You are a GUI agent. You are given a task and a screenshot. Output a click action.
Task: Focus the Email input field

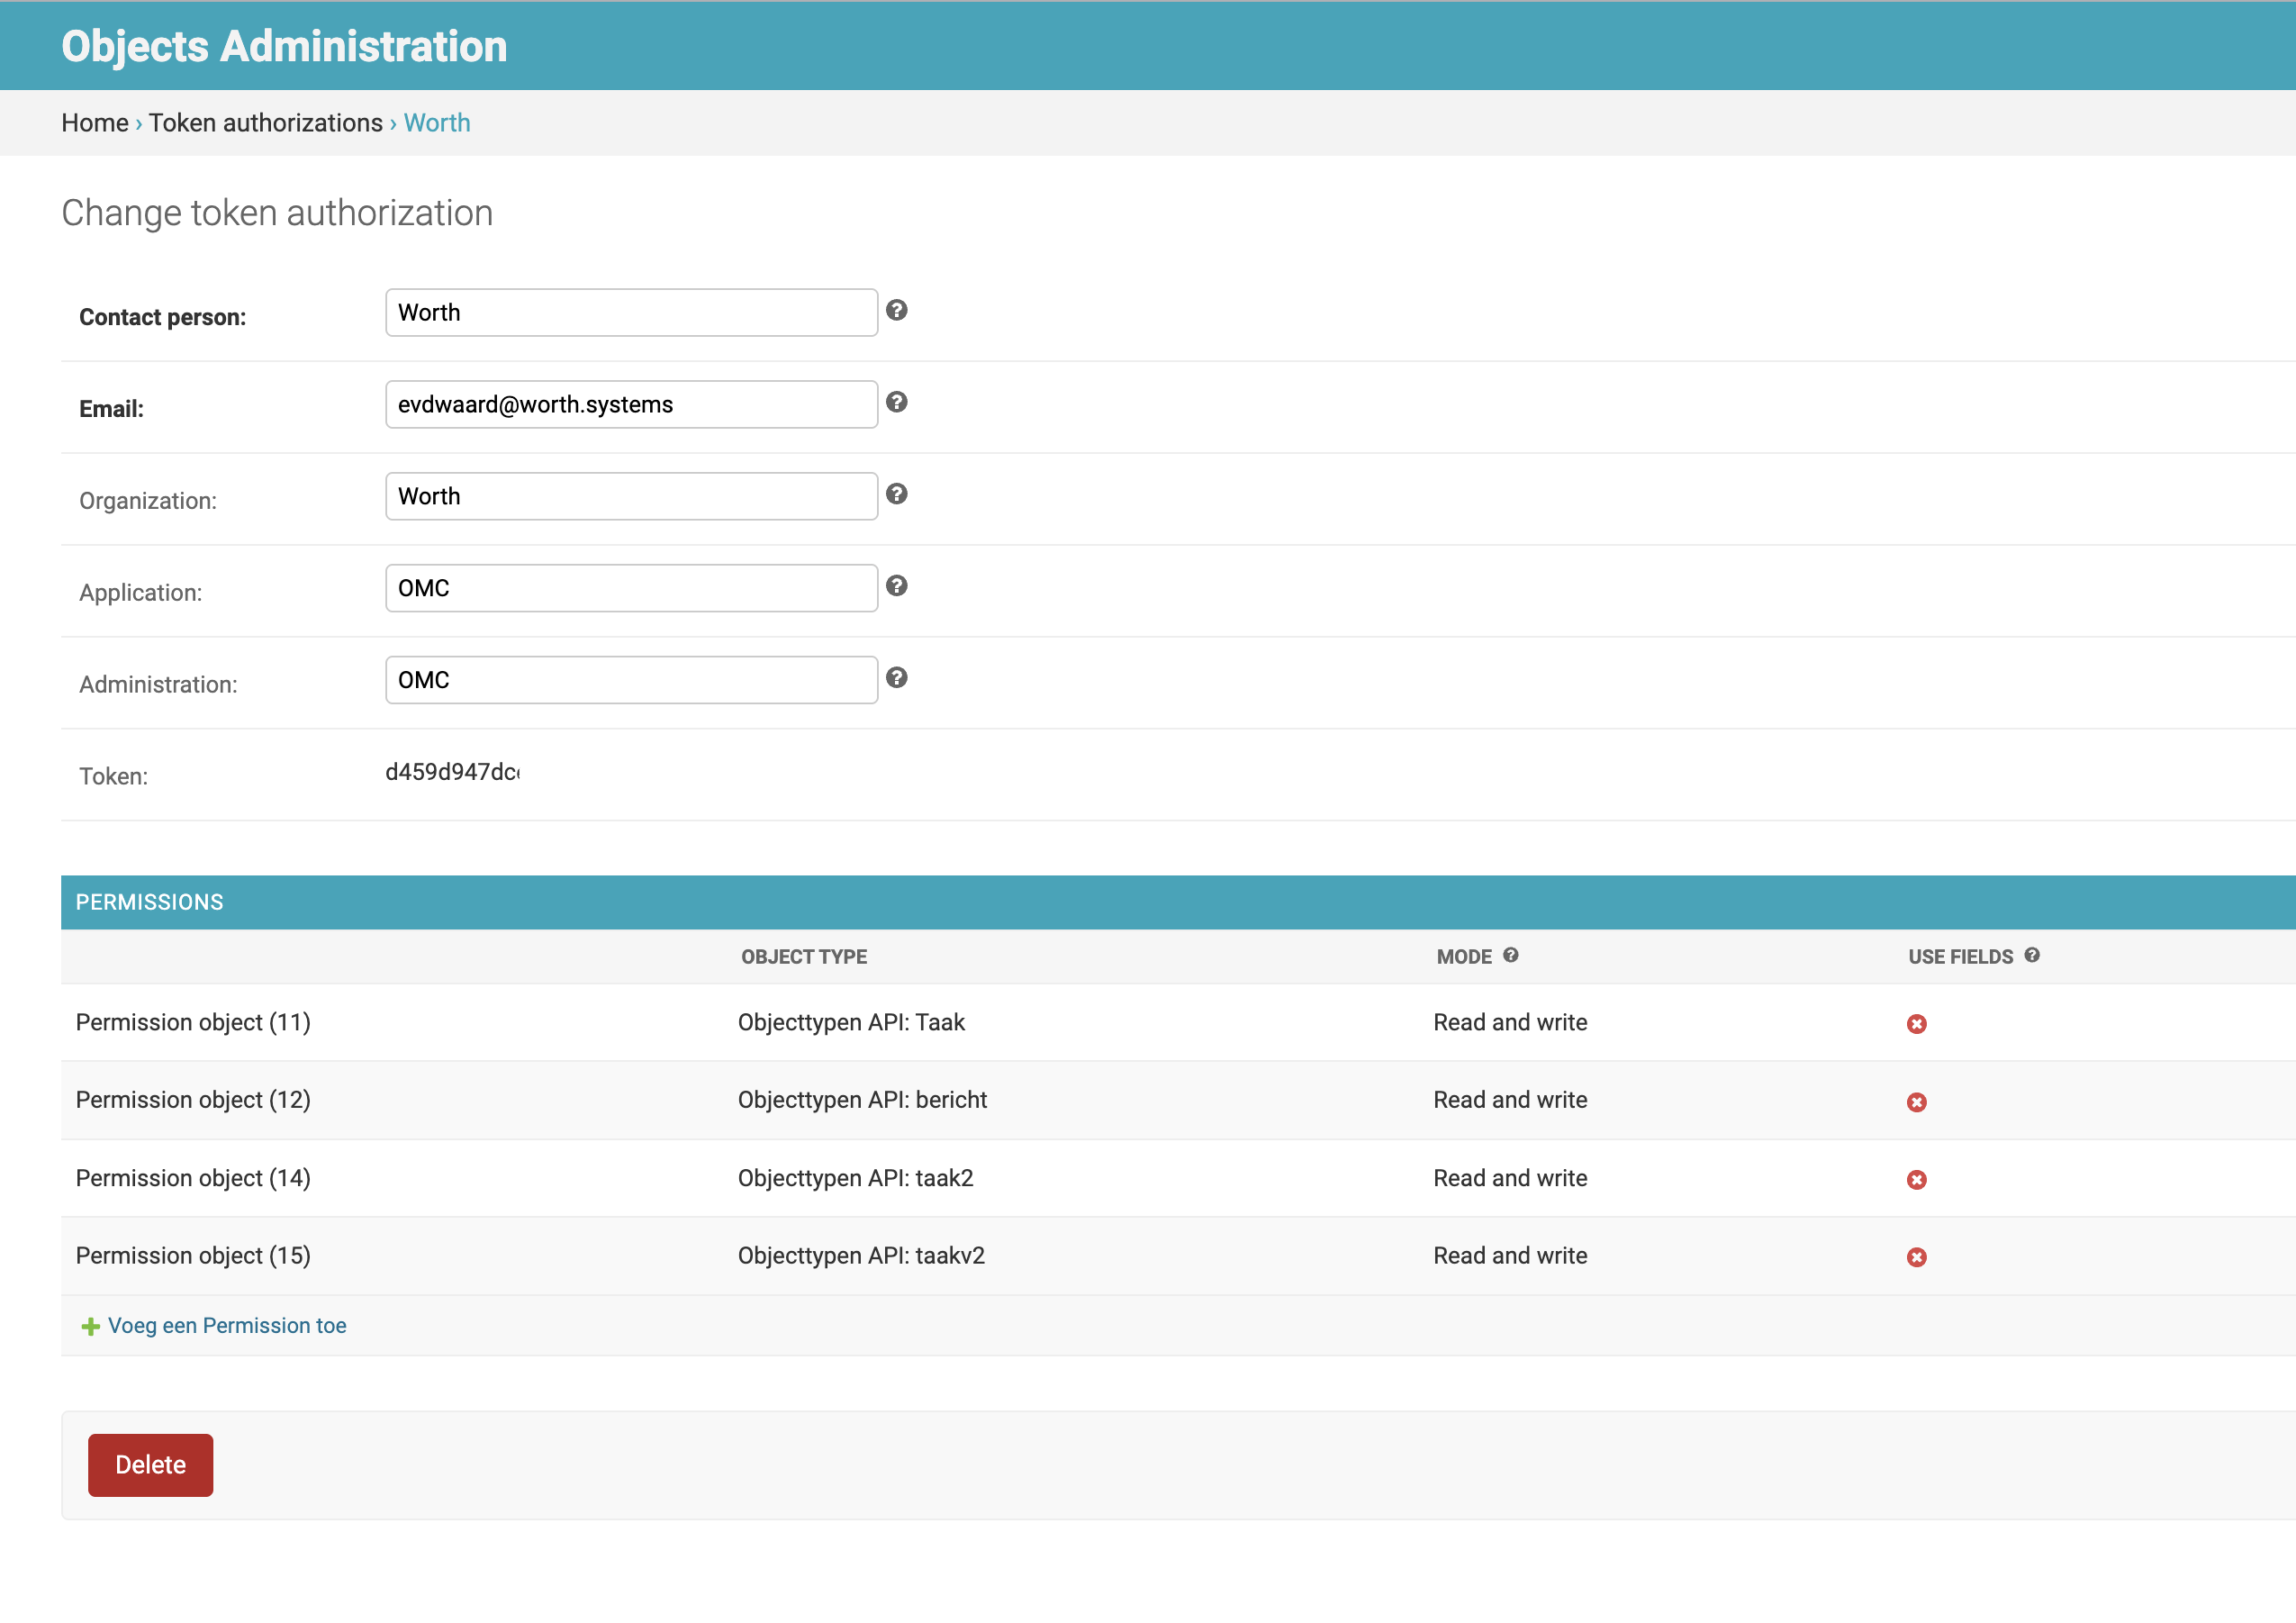tap(631, 404)
